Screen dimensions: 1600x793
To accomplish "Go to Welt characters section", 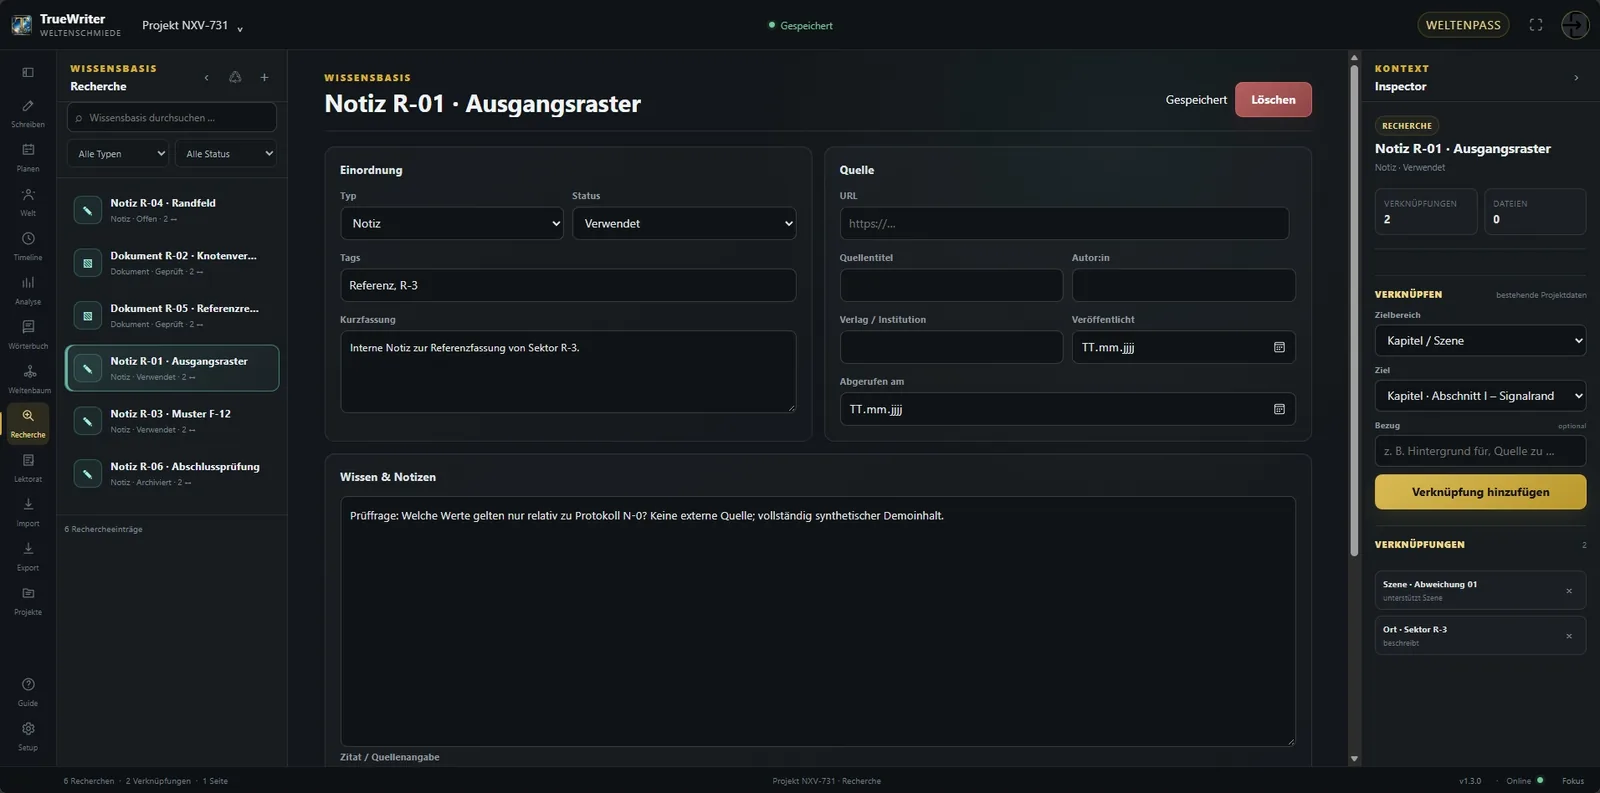I will [x=28, y=201].
